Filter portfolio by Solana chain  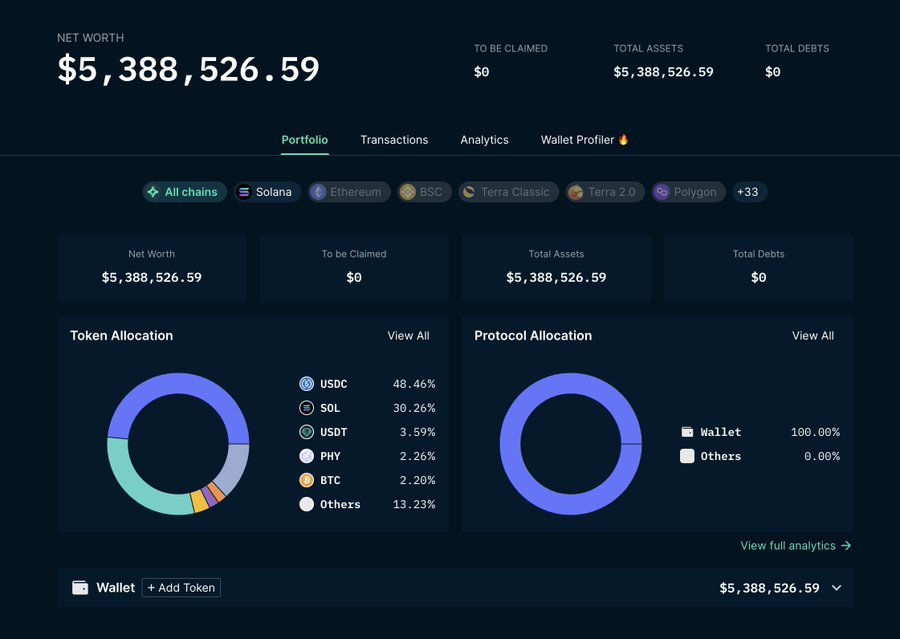267,192
